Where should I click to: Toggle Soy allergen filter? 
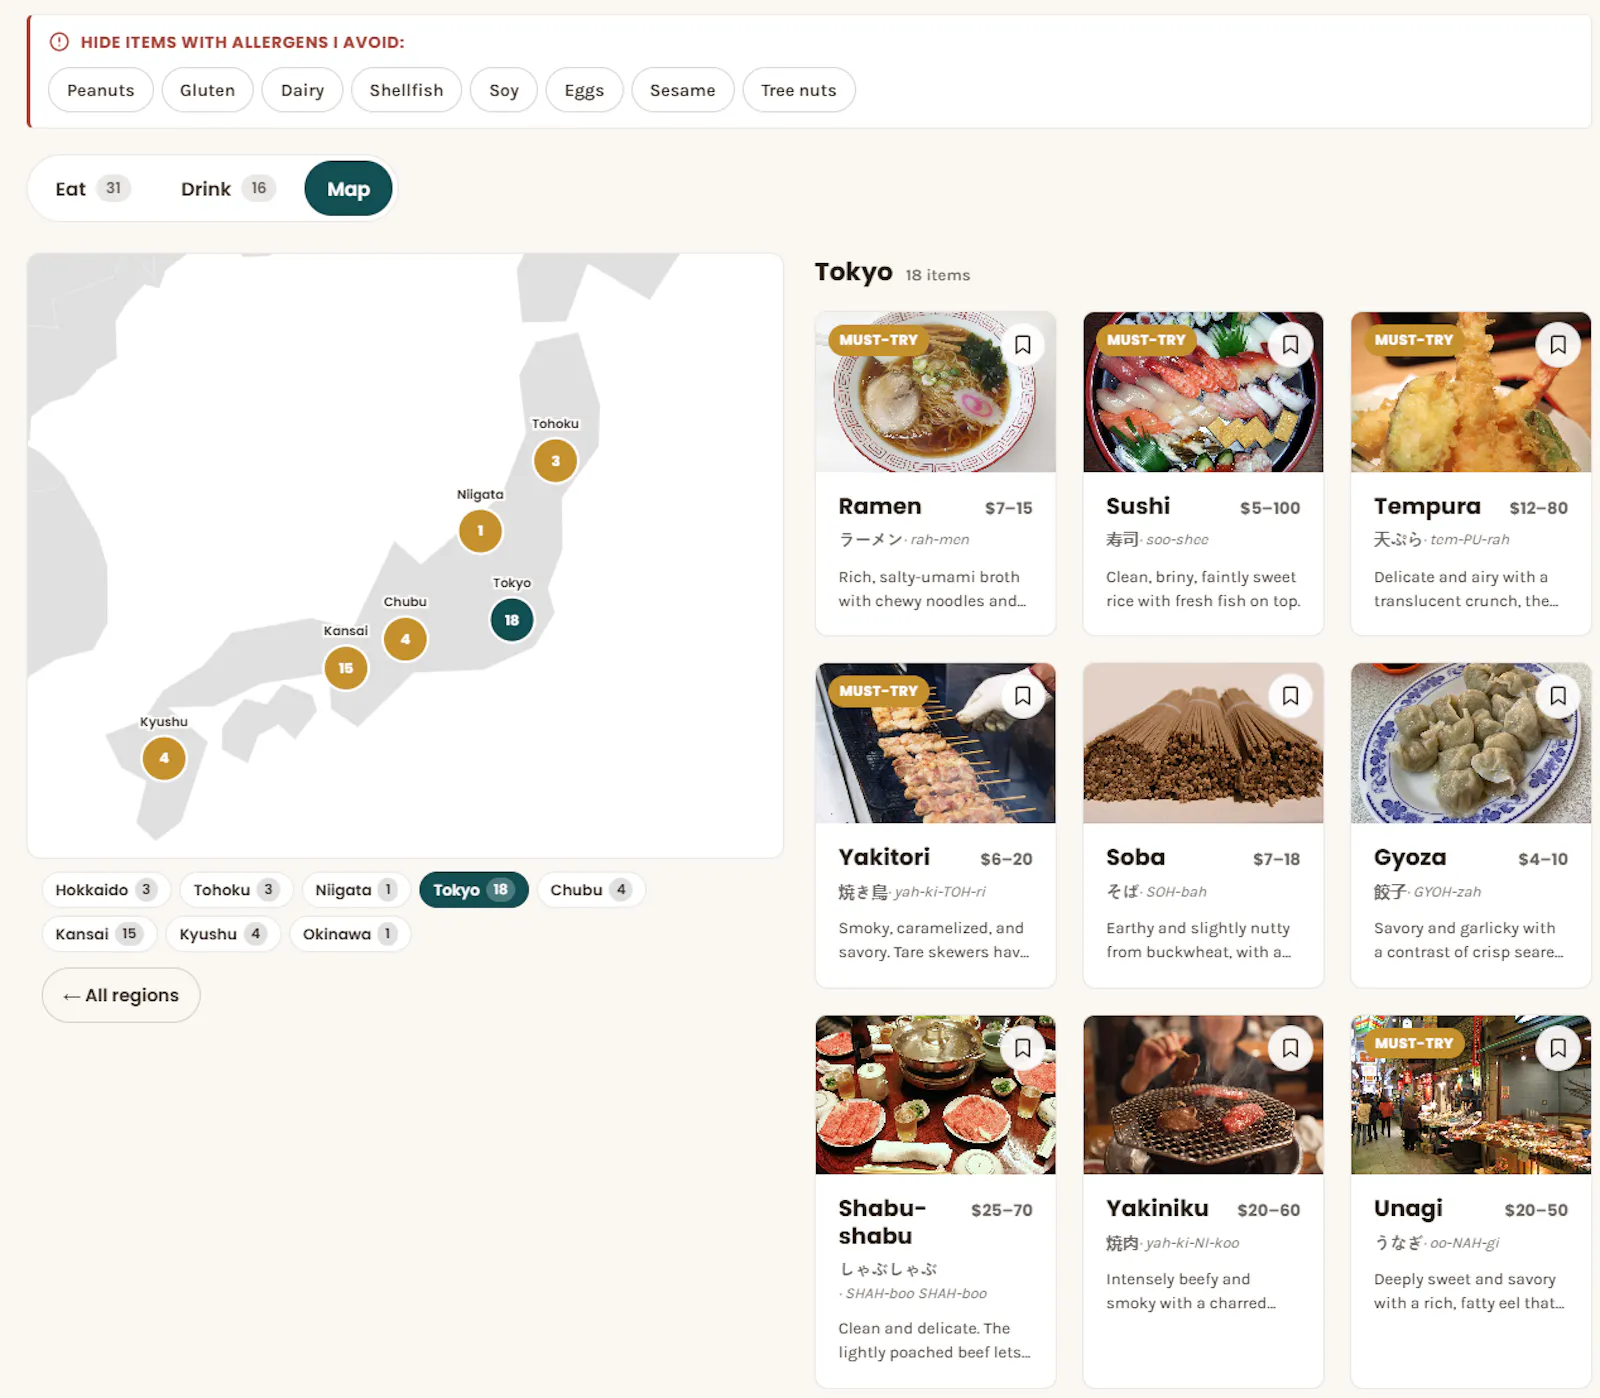[504, 90]
